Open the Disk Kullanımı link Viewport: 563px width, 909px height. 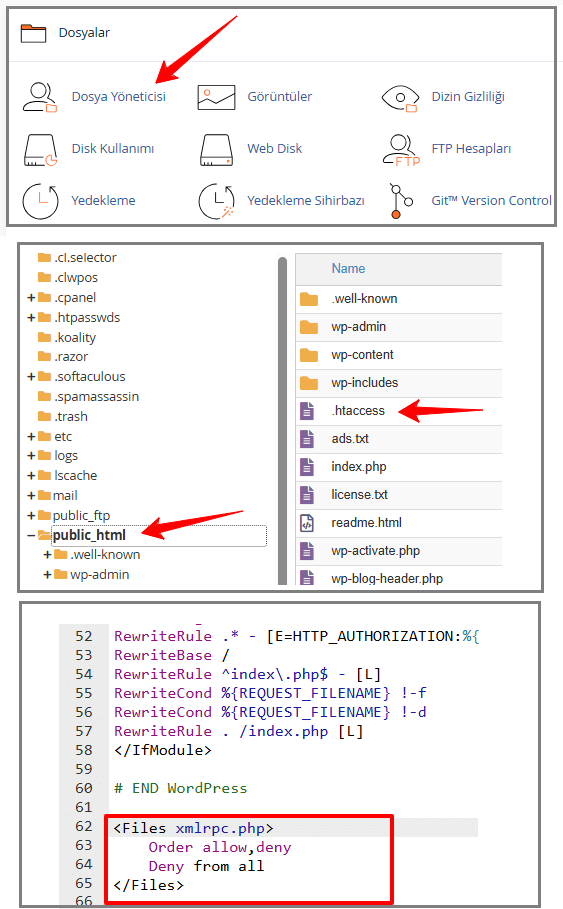point(113,149)
